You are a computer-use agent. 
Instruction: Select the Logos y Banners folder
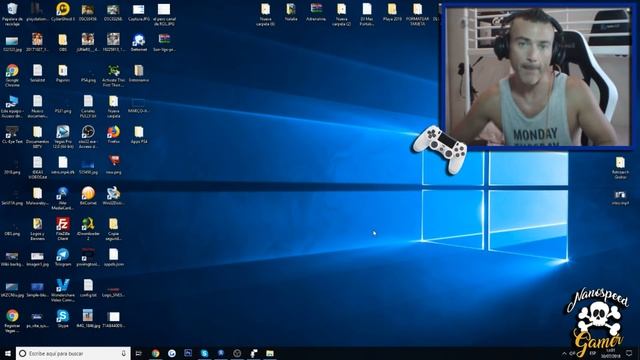(x=38, y=229)
